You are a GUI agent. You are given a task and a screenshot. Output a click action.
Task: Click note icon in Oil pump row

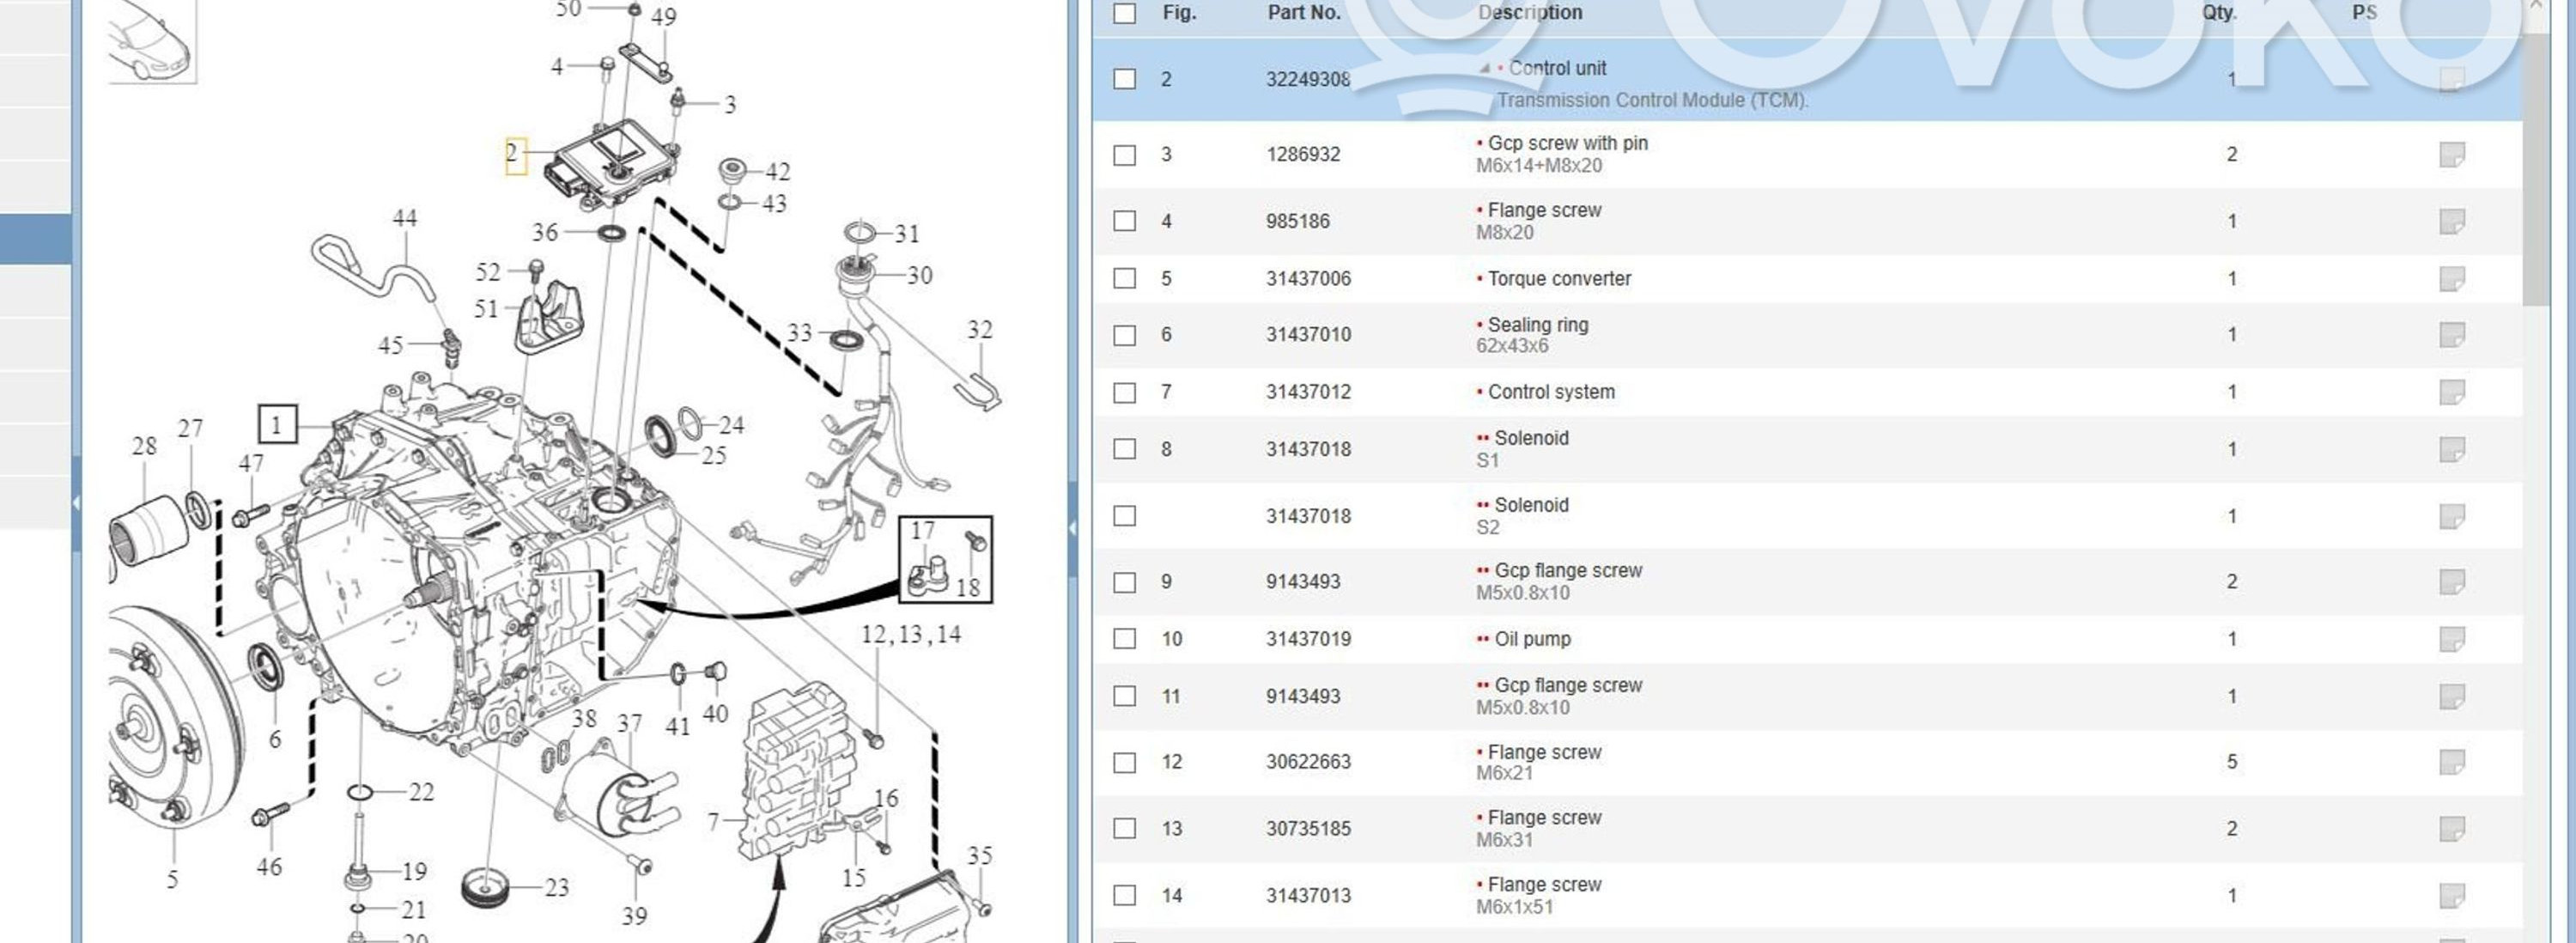[2451, 638]
